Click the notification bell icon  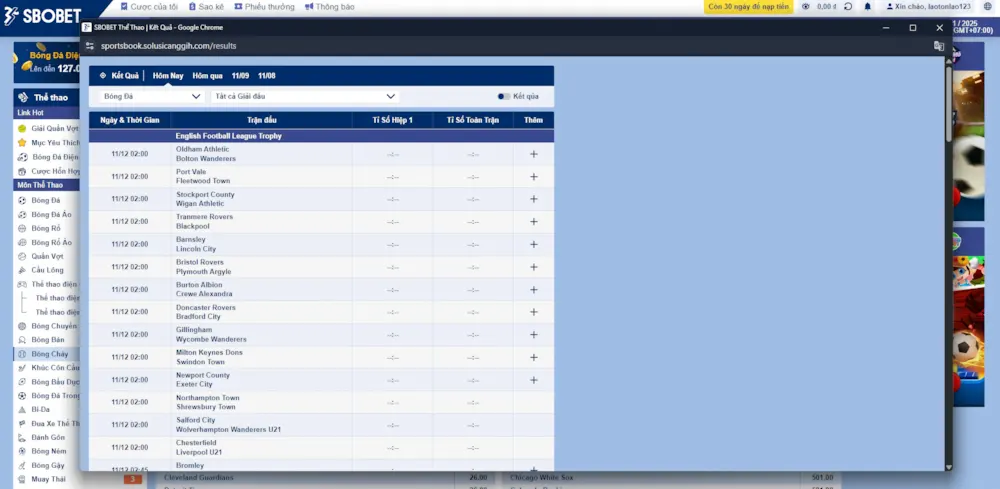tap(867, 7)
